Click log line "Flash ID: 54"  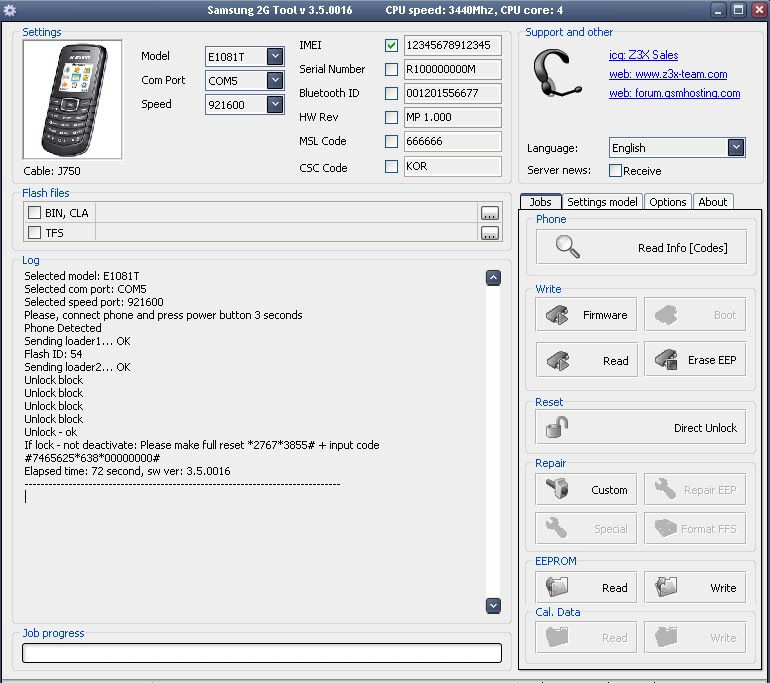[53, 354]
